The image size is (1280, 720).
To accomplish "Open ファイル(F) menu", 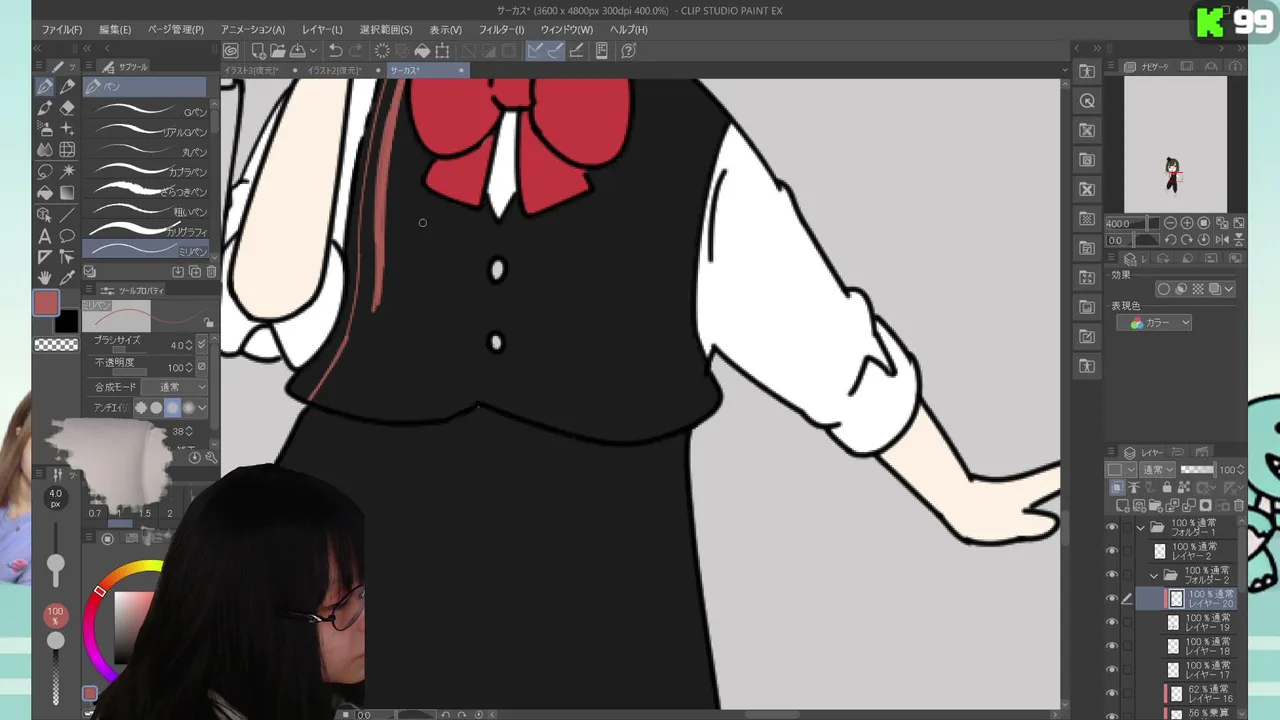I will pos(62,30).
